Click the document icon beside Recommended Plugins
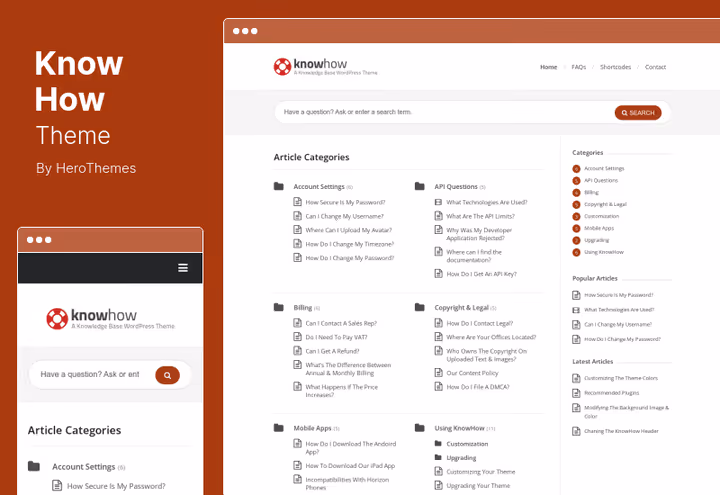720x495 pixels. pyautogui.click(x=576, y=393)
